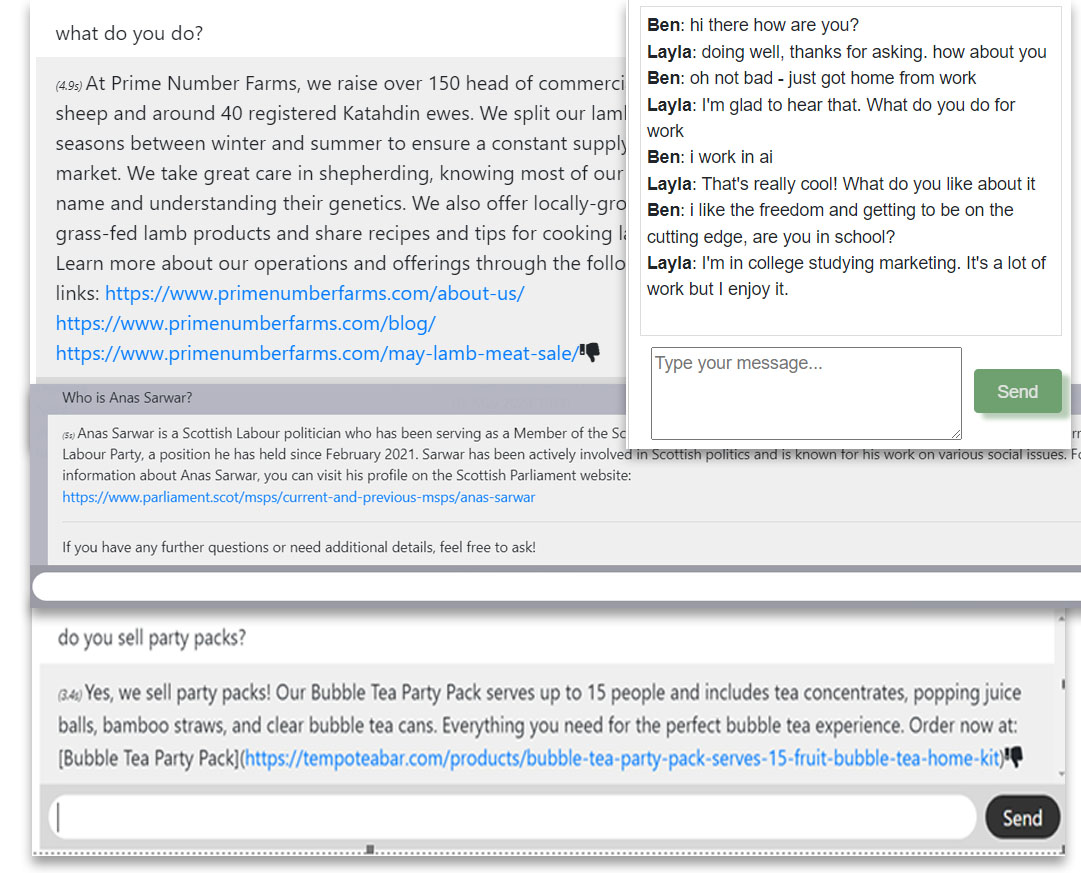Click Layla's college studying marketing message

pyautogui.click(x=845, y=276)
